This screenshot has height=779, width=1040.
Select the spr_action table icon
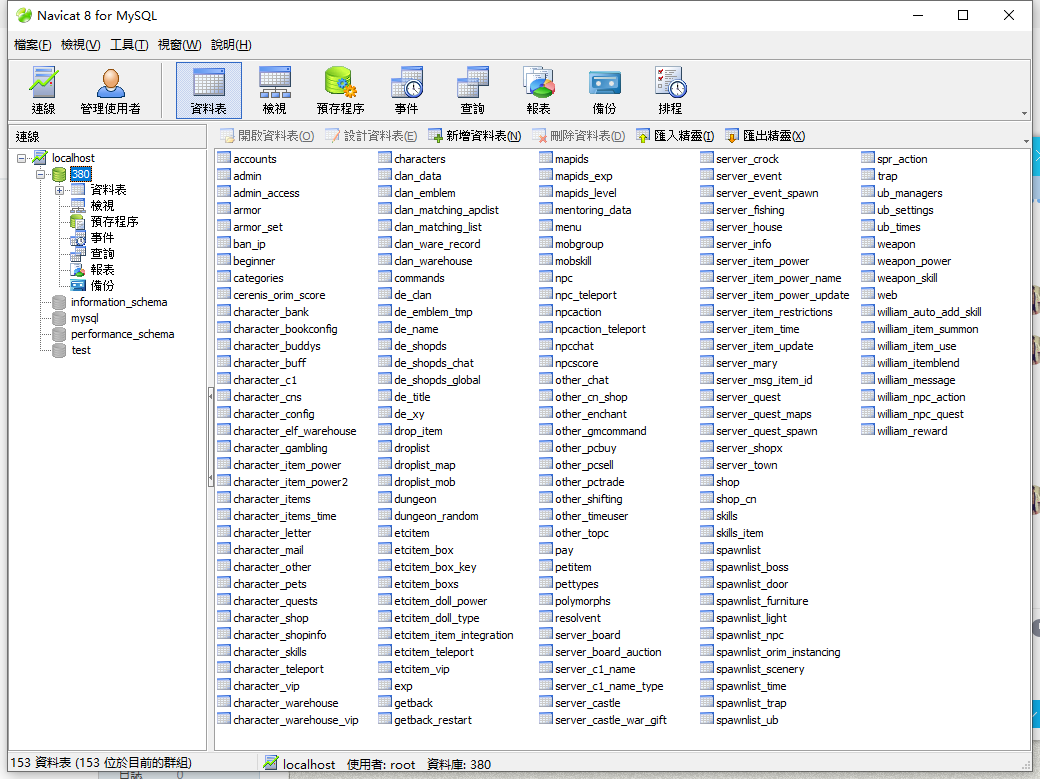coord(868,158)
